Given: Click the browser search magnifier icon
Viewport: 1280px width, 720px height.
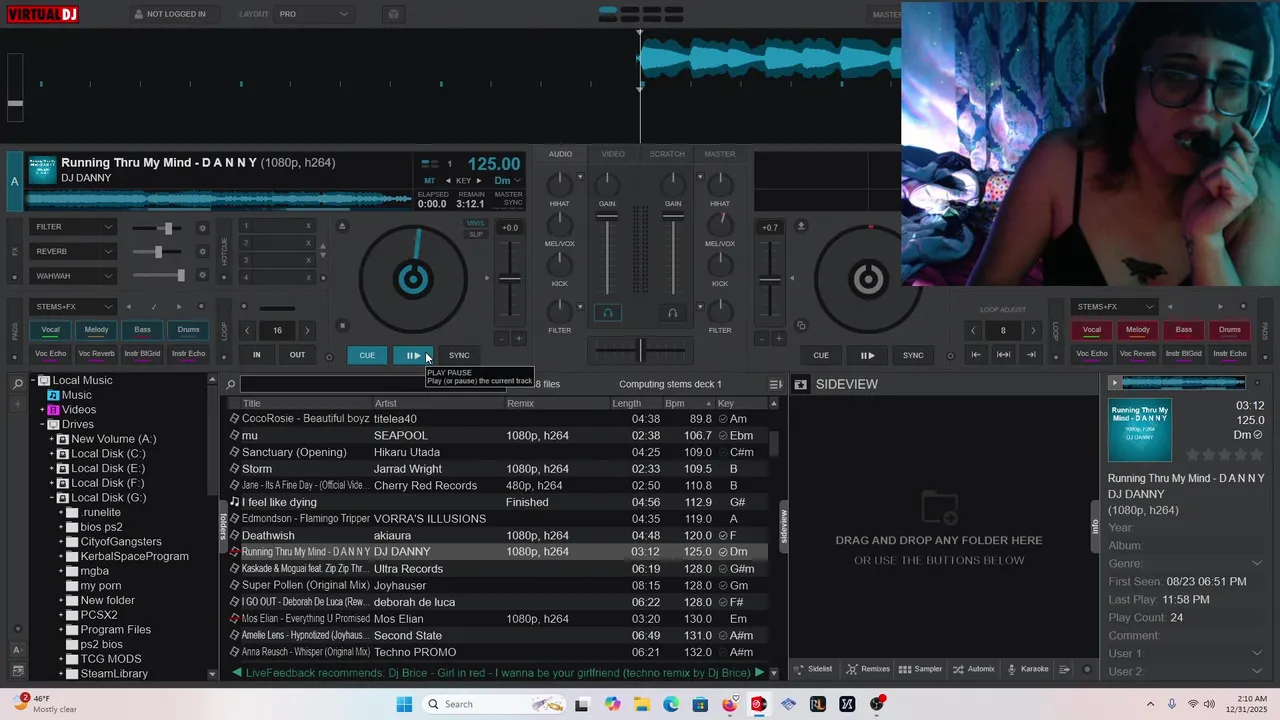Looking at the screenshot, I should 231,384.
